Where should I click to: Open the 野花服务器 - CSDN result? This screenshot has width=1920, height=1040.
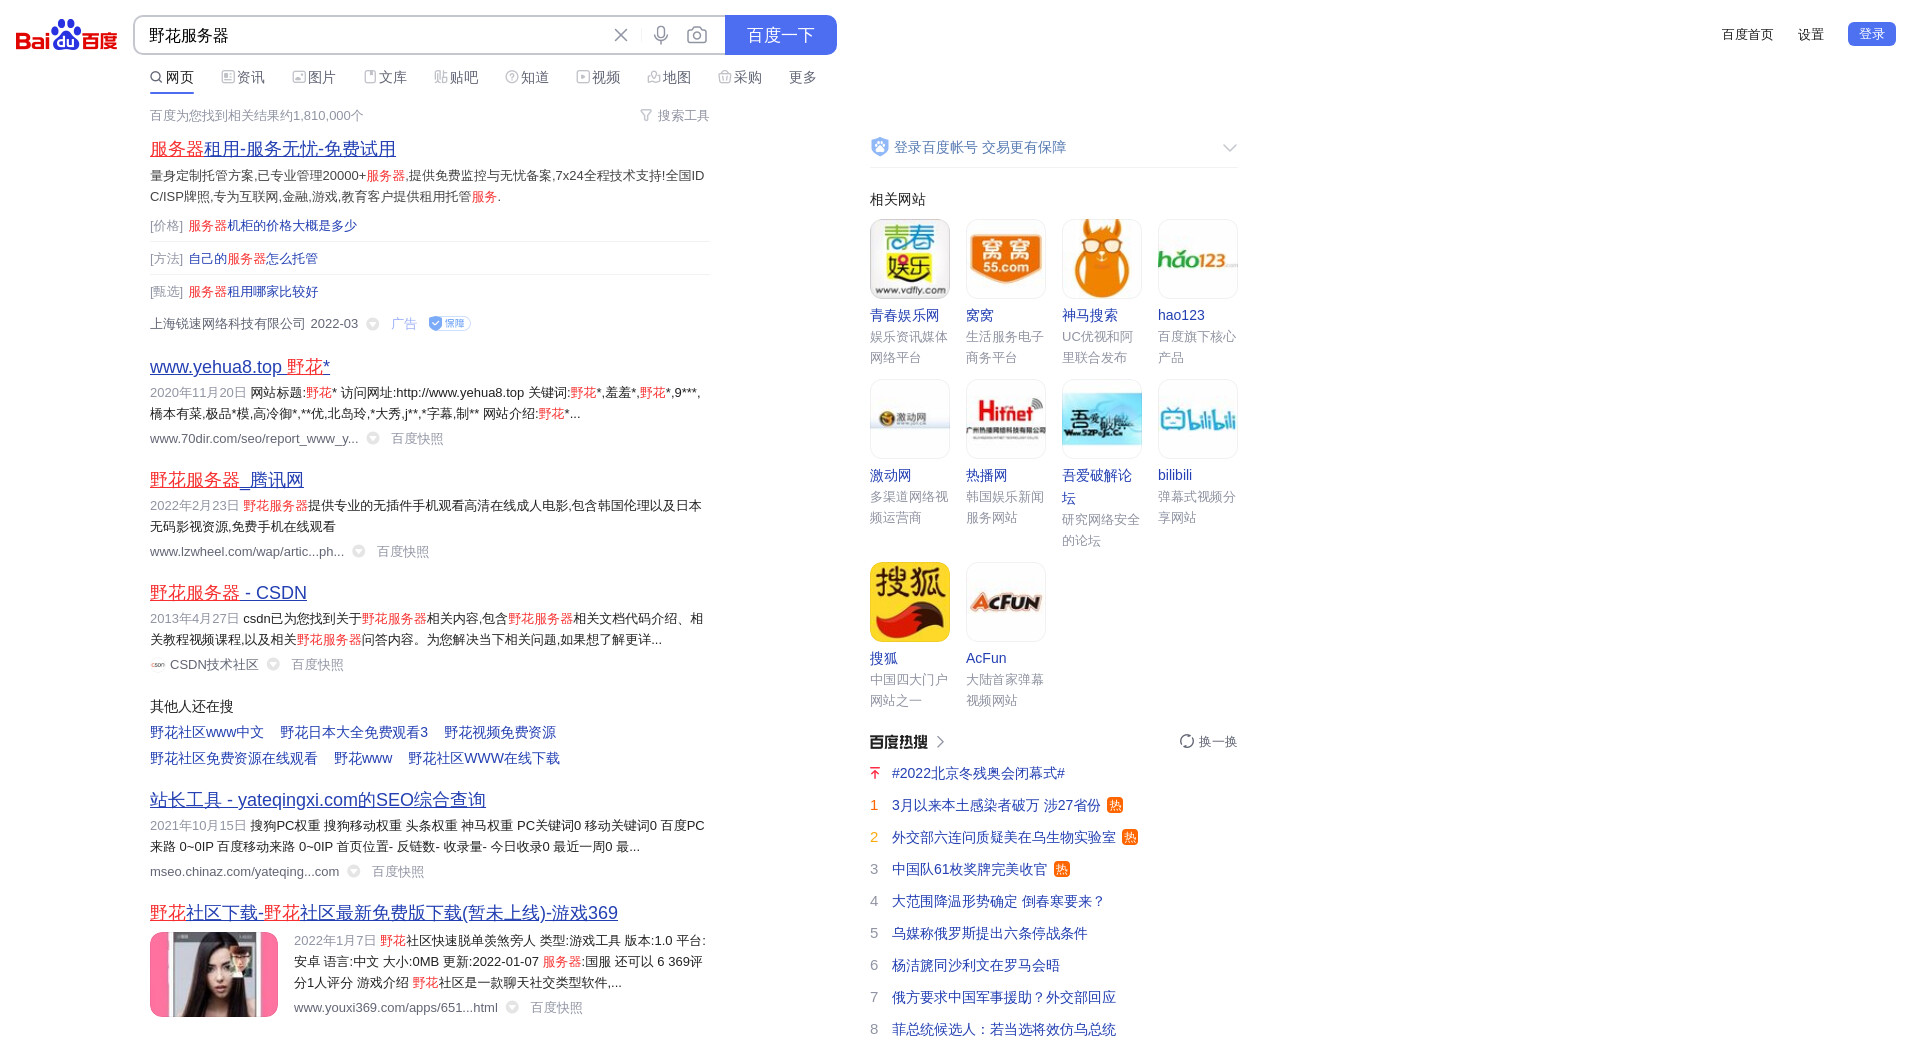228,593
